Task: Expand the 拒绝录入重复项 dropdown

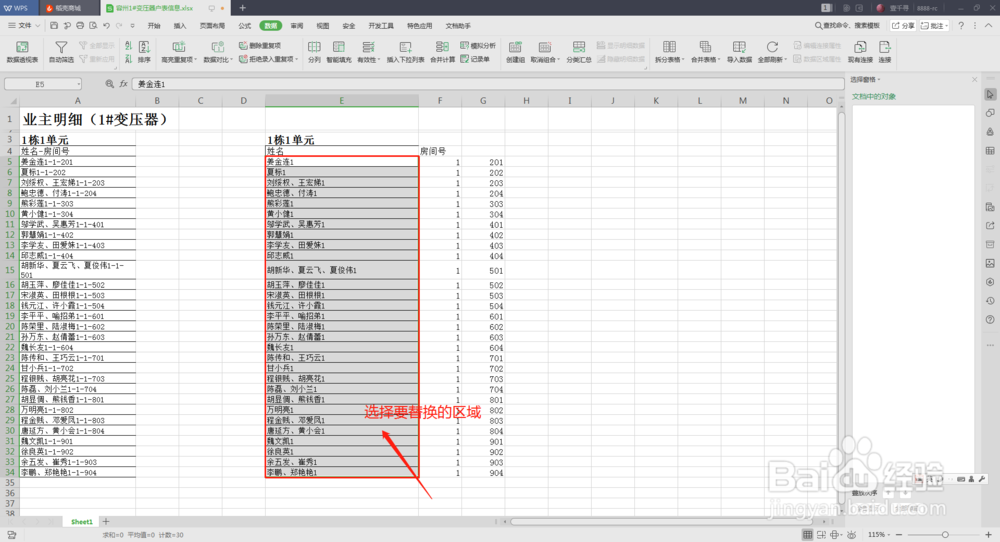Action: (x=297, y=59)
